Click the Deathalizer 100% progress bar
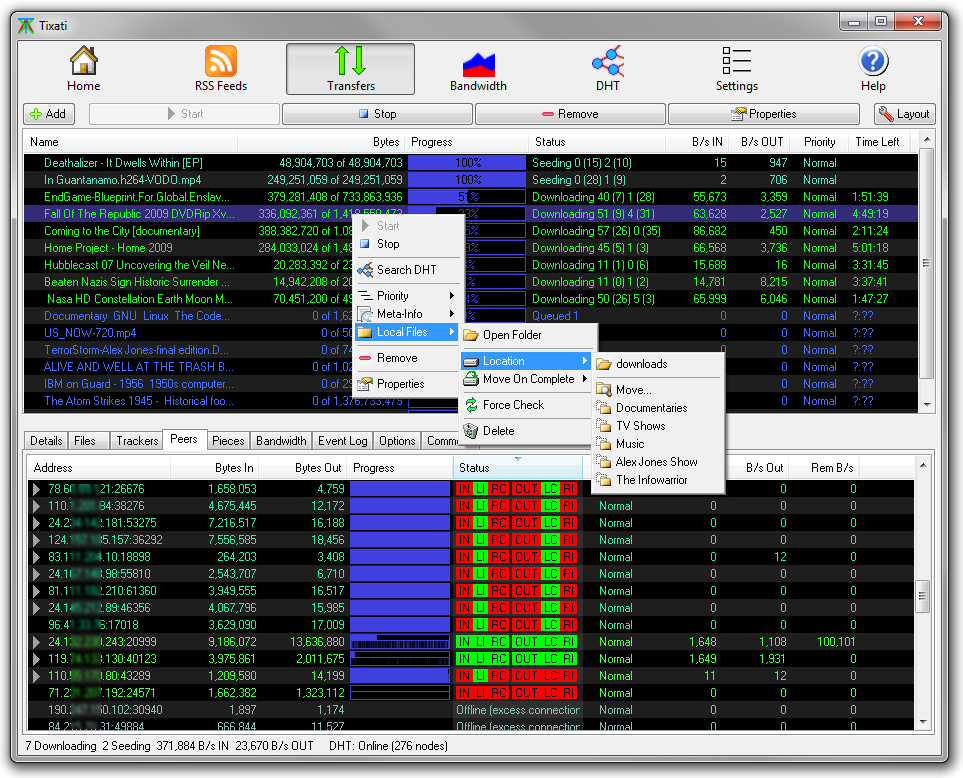 (467, 162)
